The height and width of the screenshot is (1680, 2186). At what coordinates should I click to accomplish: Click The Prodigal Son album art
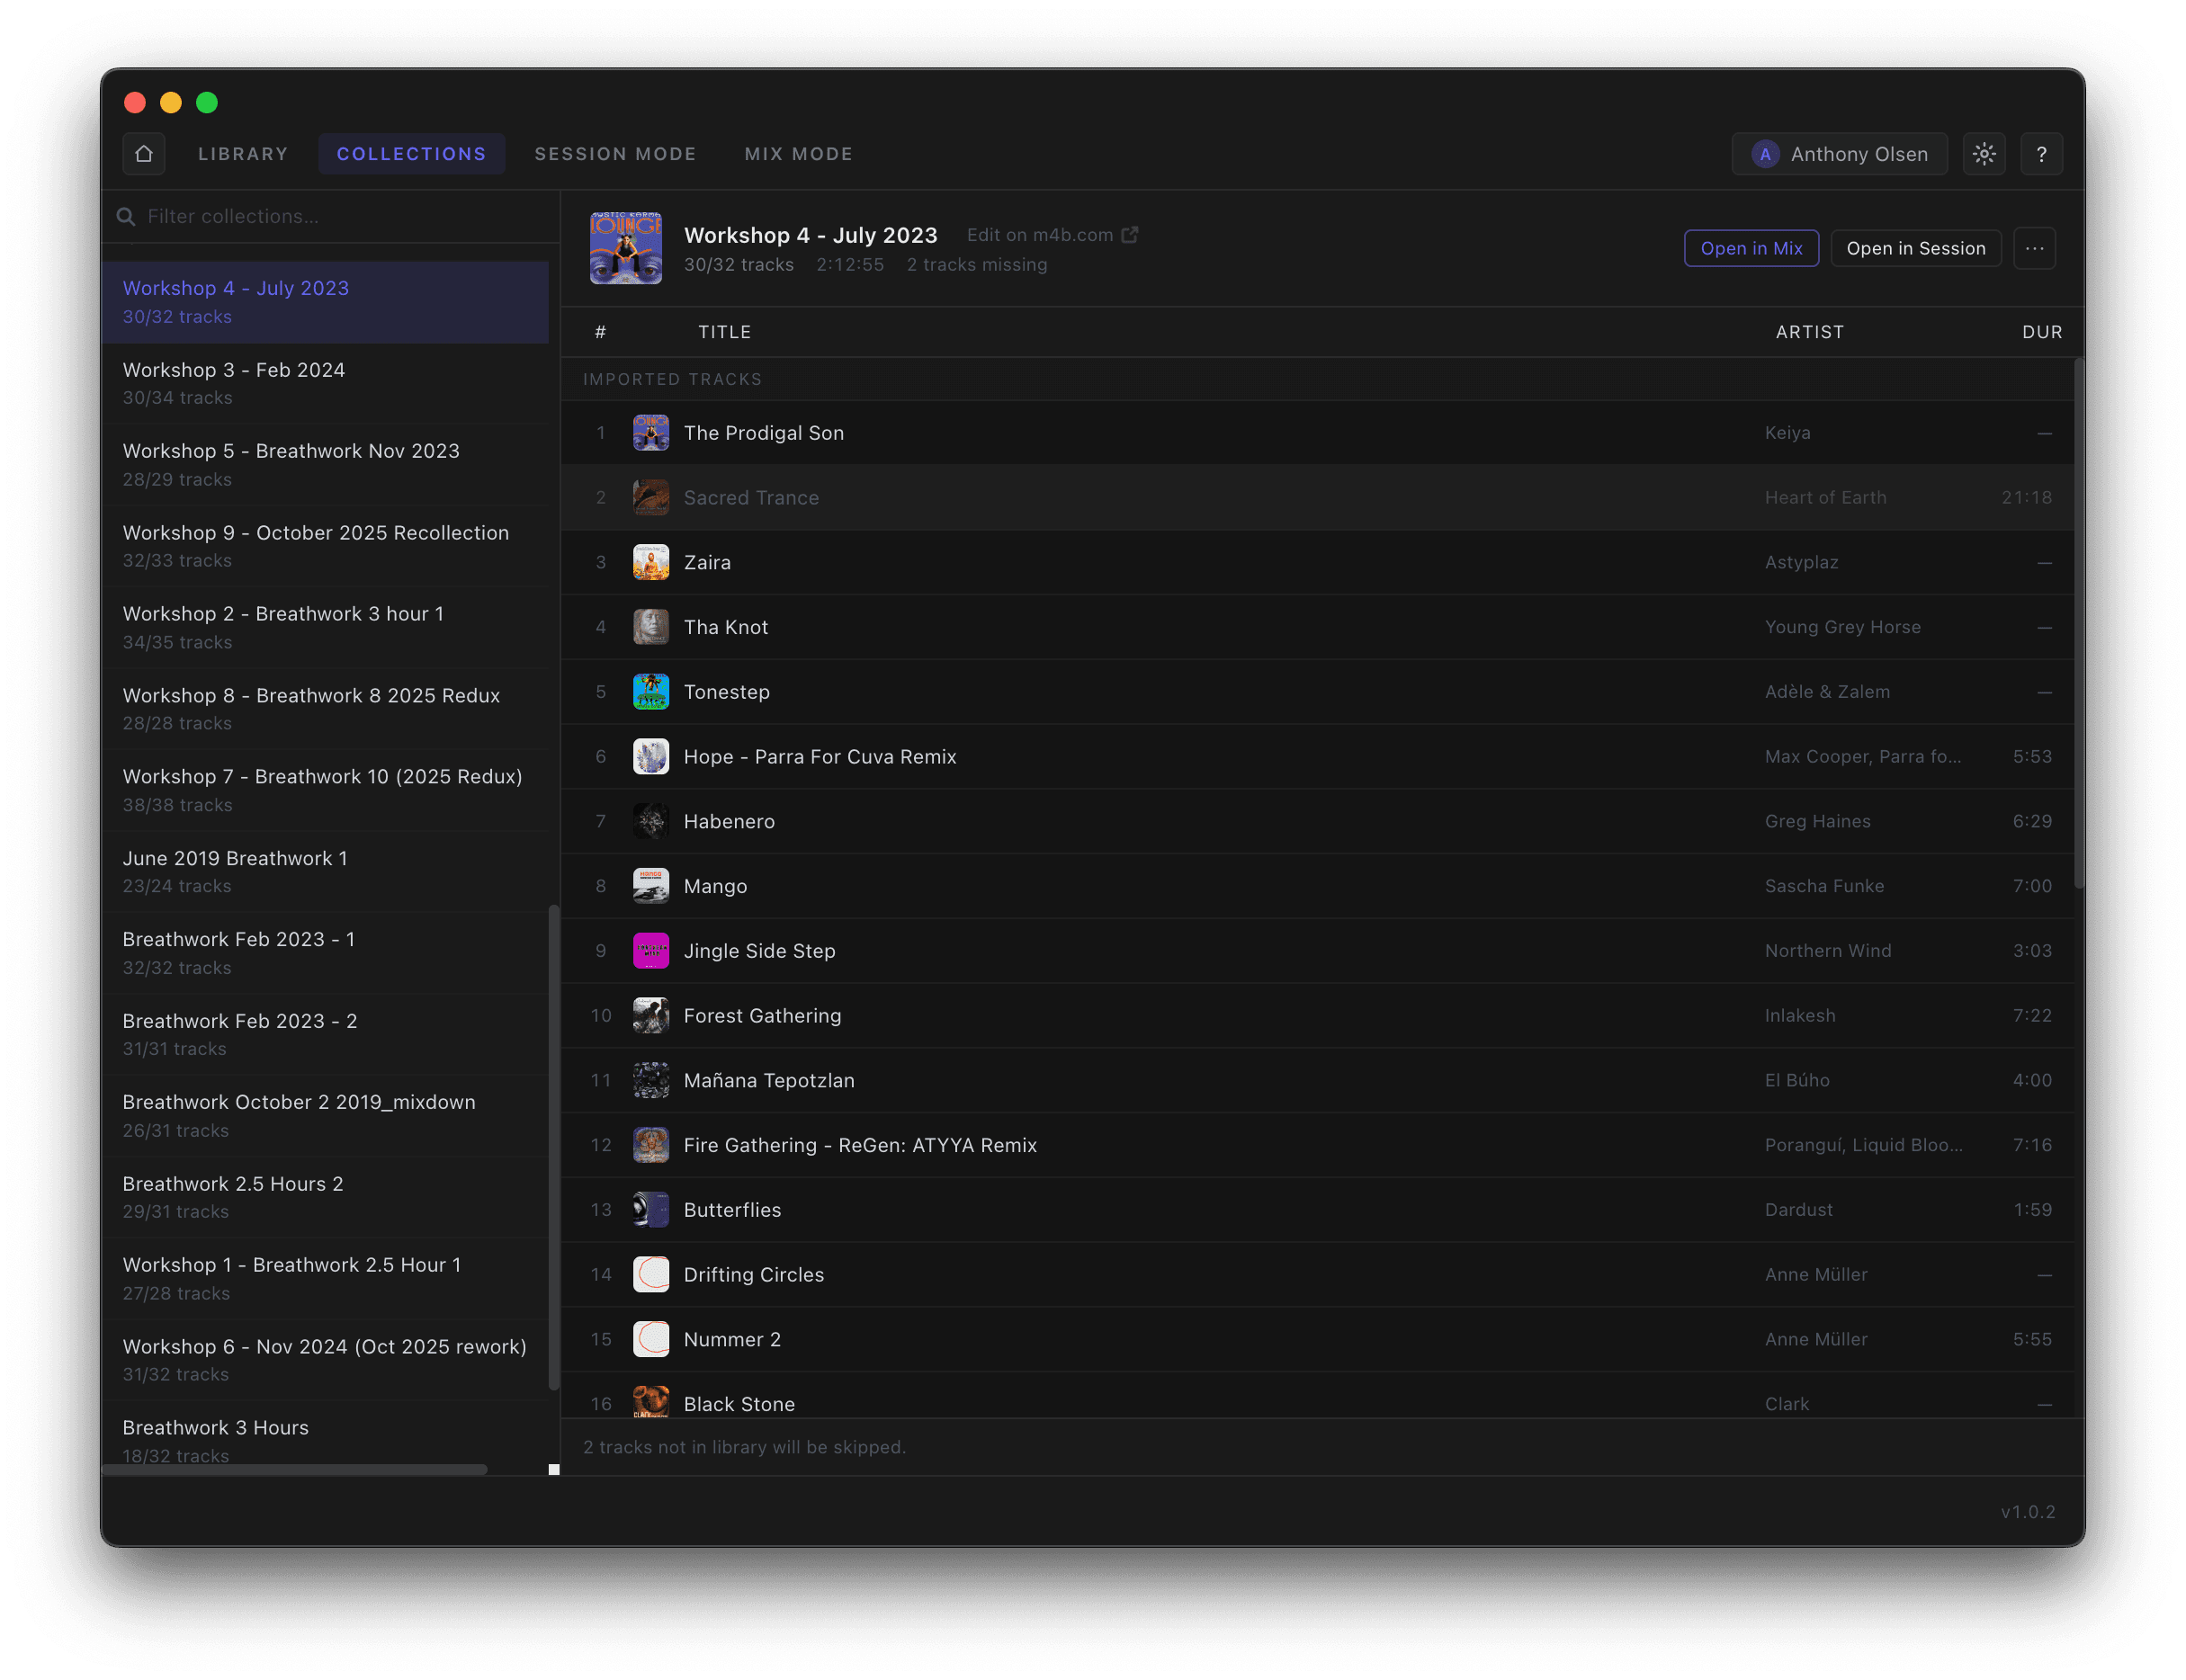[x=651, y=433]
